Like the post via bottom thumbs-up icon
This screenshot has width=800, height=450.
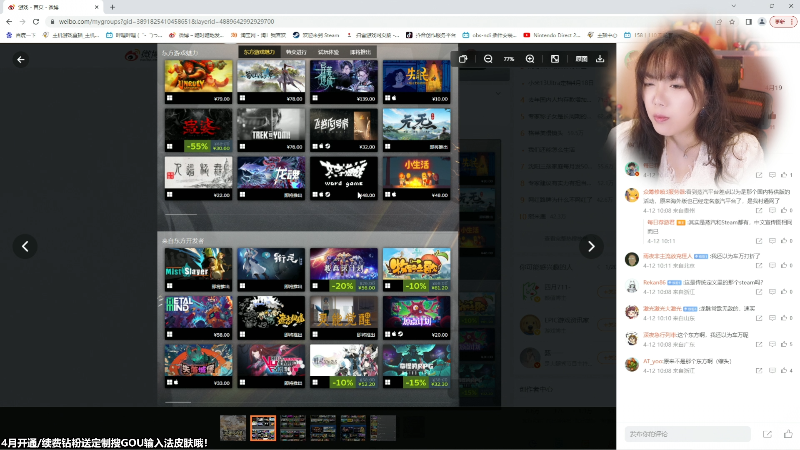(x=788, y=434)
